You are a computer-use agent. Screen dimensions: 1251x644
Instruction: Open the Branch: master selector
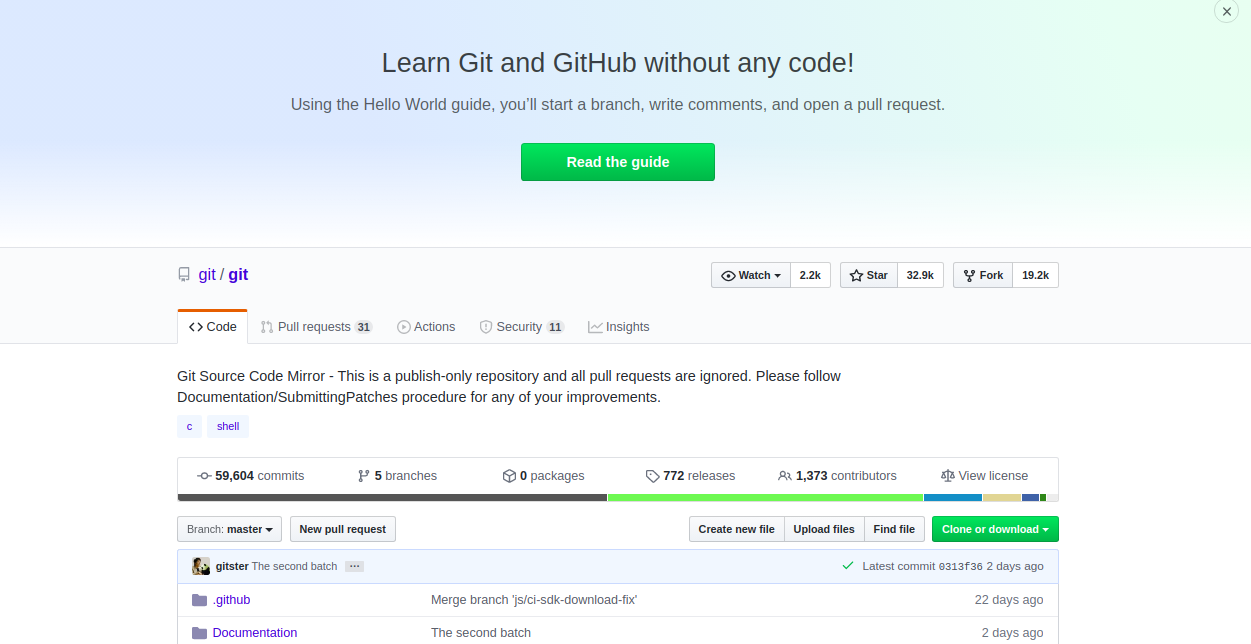tap(229, 529)
